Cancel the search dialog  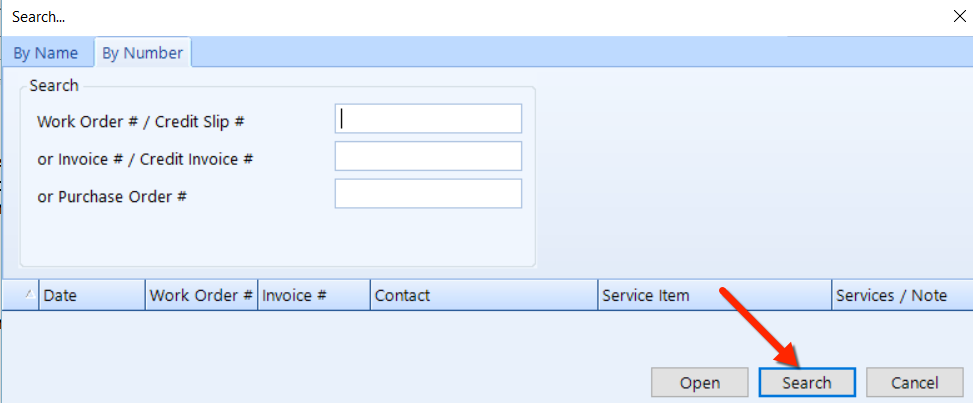coord(915,383)
